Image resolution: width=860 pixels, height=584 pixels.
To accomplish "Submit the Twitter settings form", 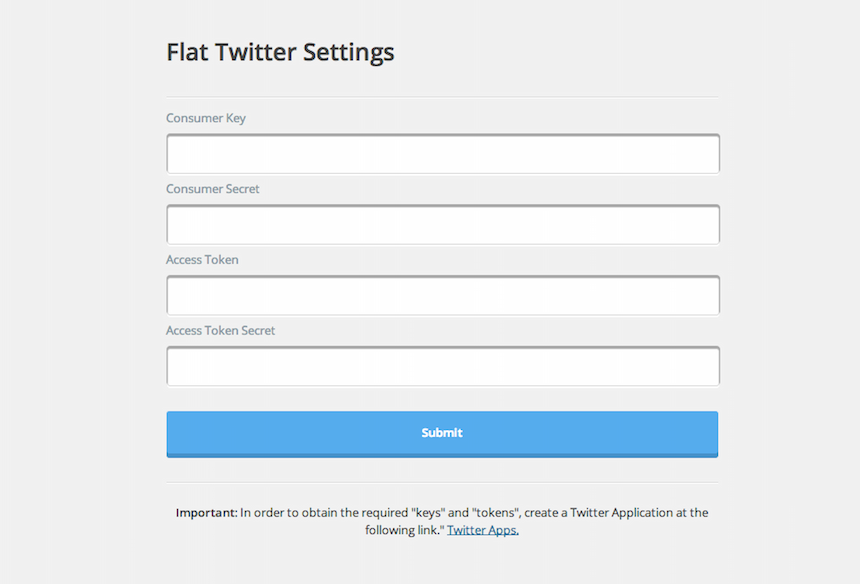I will (x=442, y=434).
